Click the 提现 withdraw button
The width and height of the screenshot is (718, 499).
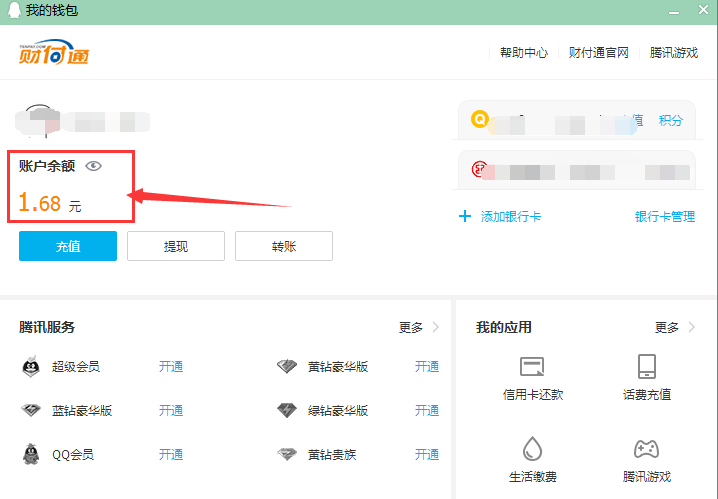(x=176, y=246)
